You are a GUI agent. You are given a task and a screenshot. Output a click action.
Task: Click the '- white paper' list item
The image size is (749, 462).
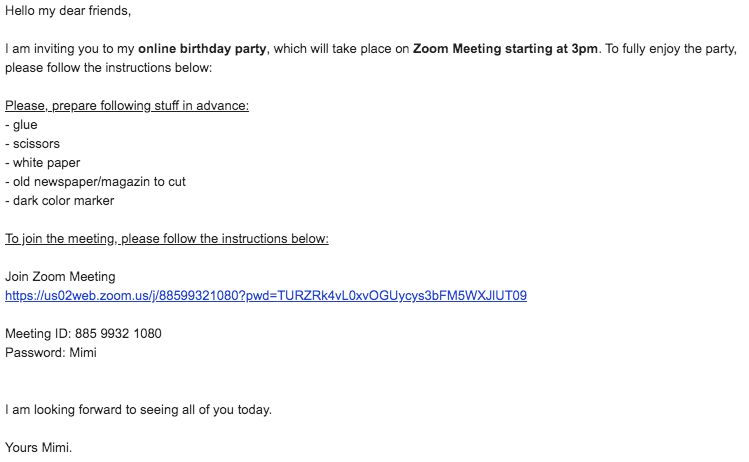pos(43,163)
